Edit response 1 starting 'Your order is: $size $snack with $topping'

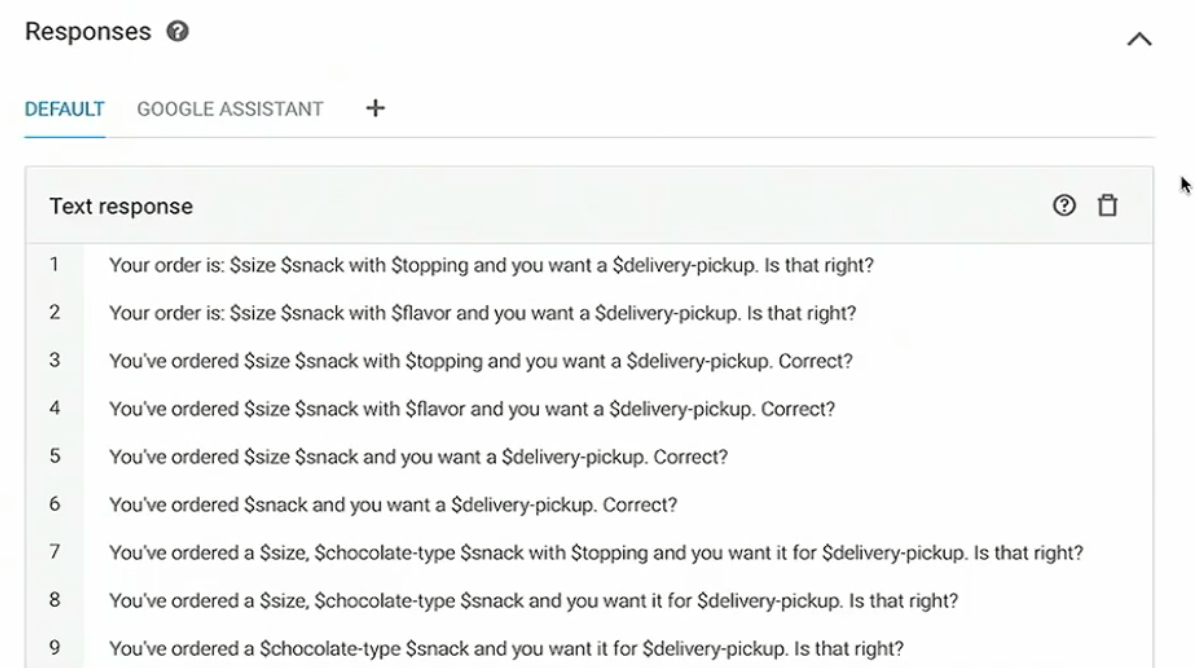(491, 265)
